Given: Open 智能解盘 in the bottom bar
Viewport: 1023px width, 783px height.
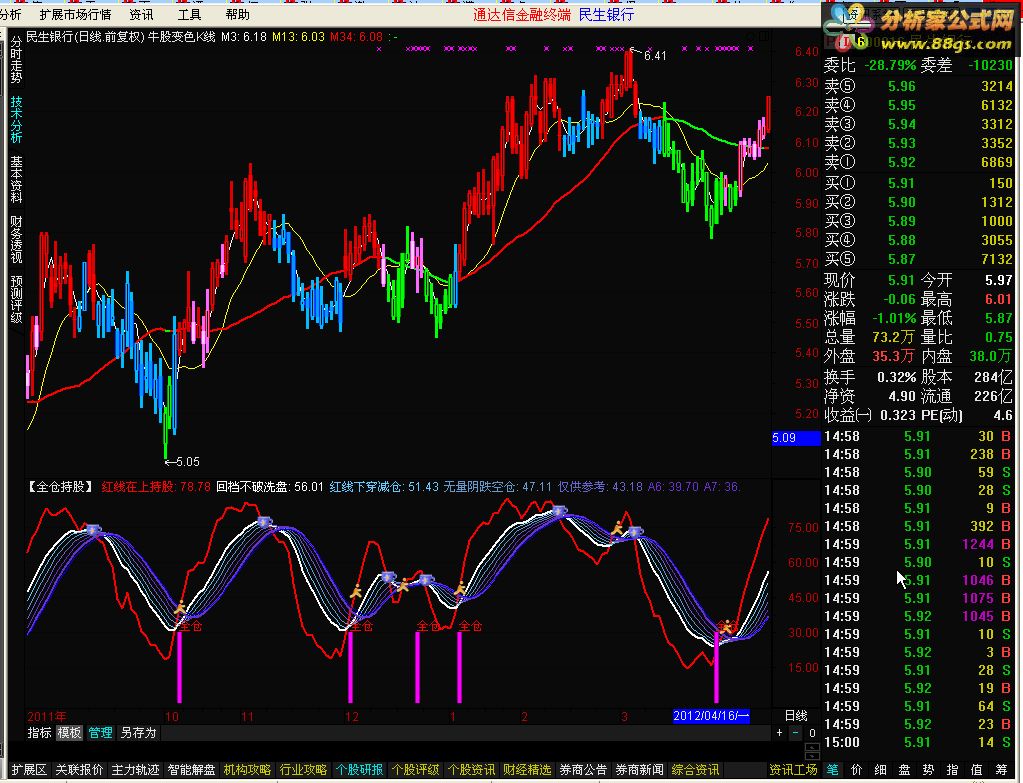Looking at the screenshot, I should pyautogui.click(x=191, y=770).
